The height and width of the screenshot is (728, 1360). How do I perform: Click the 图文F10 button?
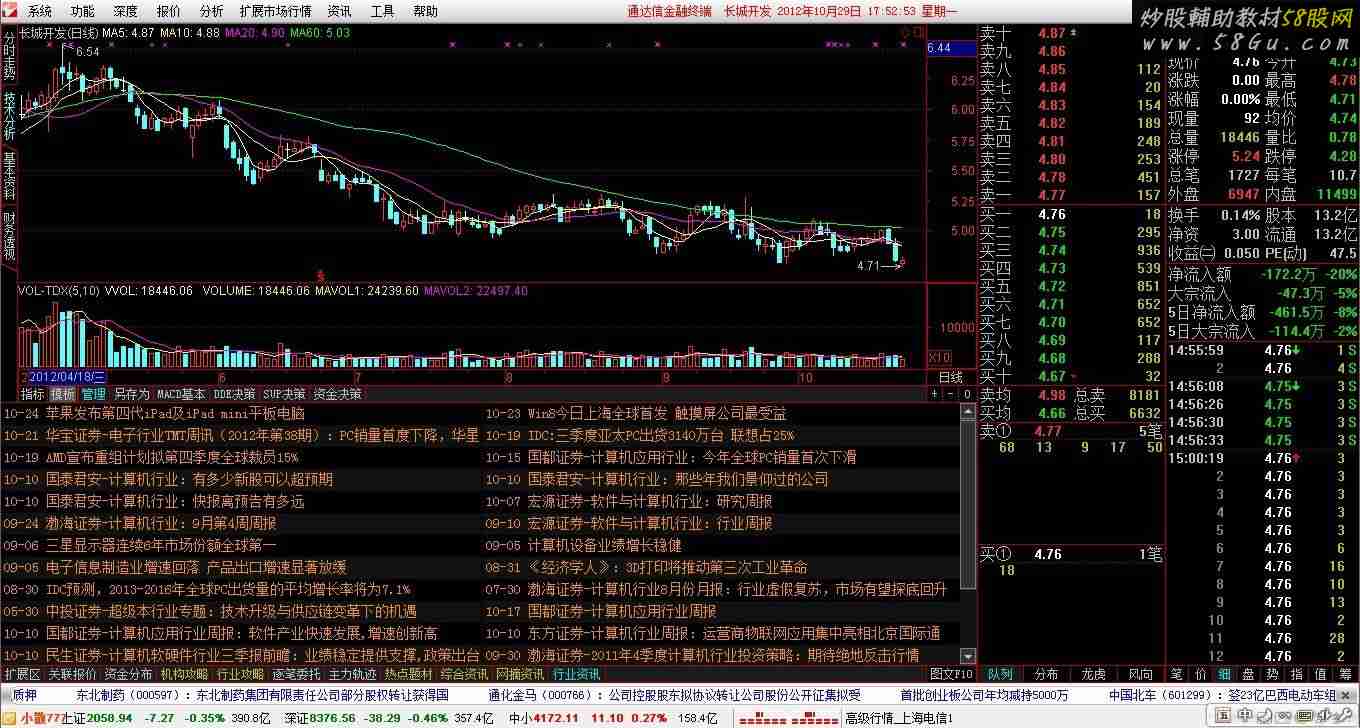951,674
